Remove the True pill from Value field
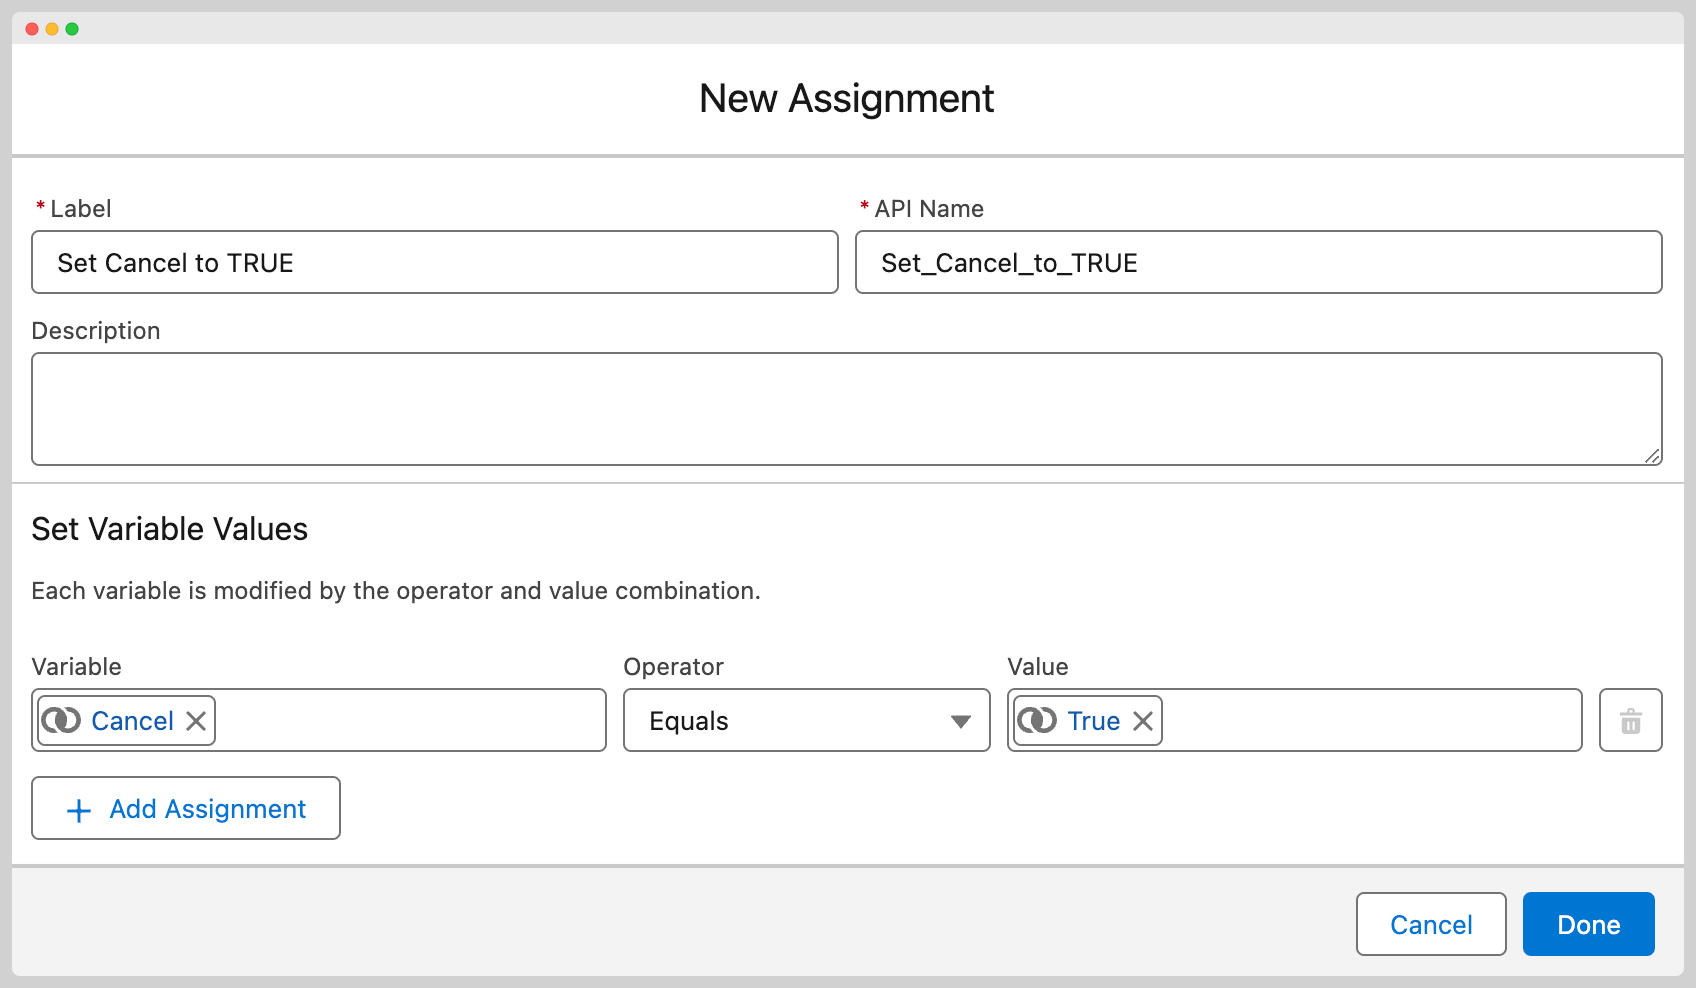The width and height of the screenshot is (1696, 988). click(x=1143, y=721)
